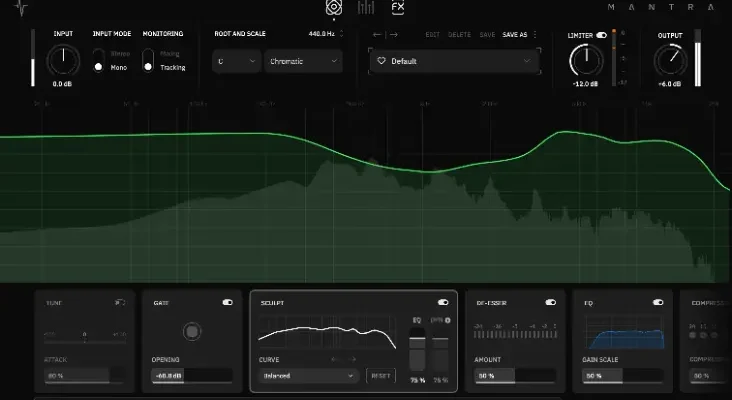Toggle the Limiter switch
Viewport: 732px width, 400px height.
(x=602, y=35)
